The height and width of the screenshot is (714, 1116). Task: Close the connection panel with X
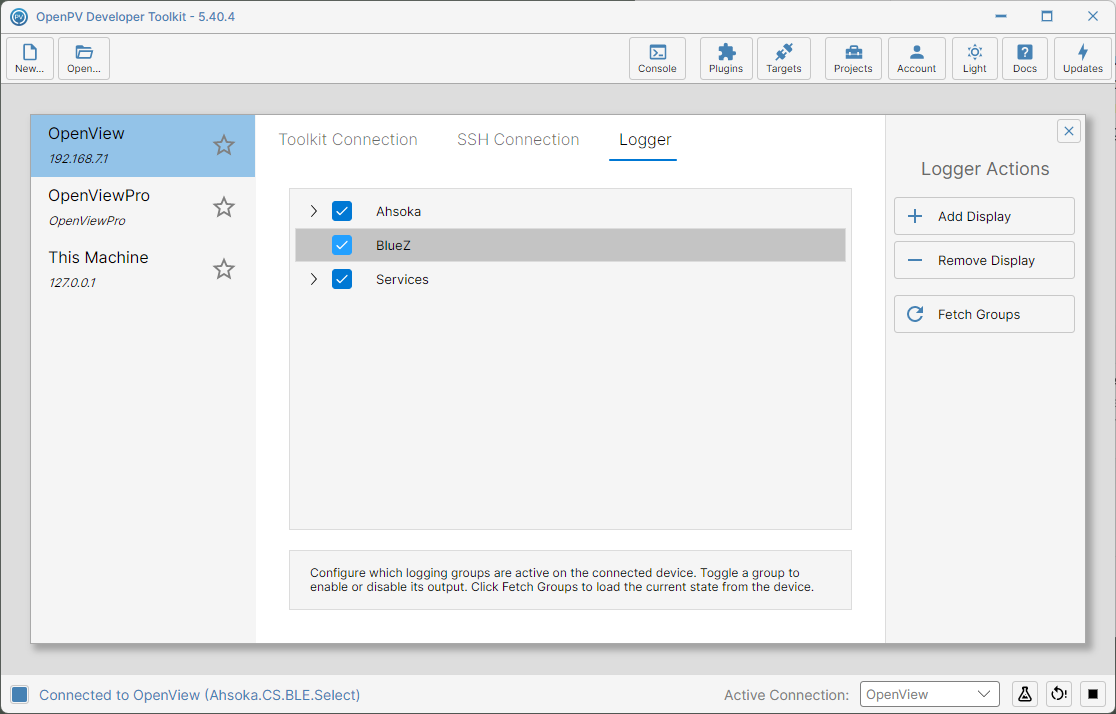(1069, 131)
